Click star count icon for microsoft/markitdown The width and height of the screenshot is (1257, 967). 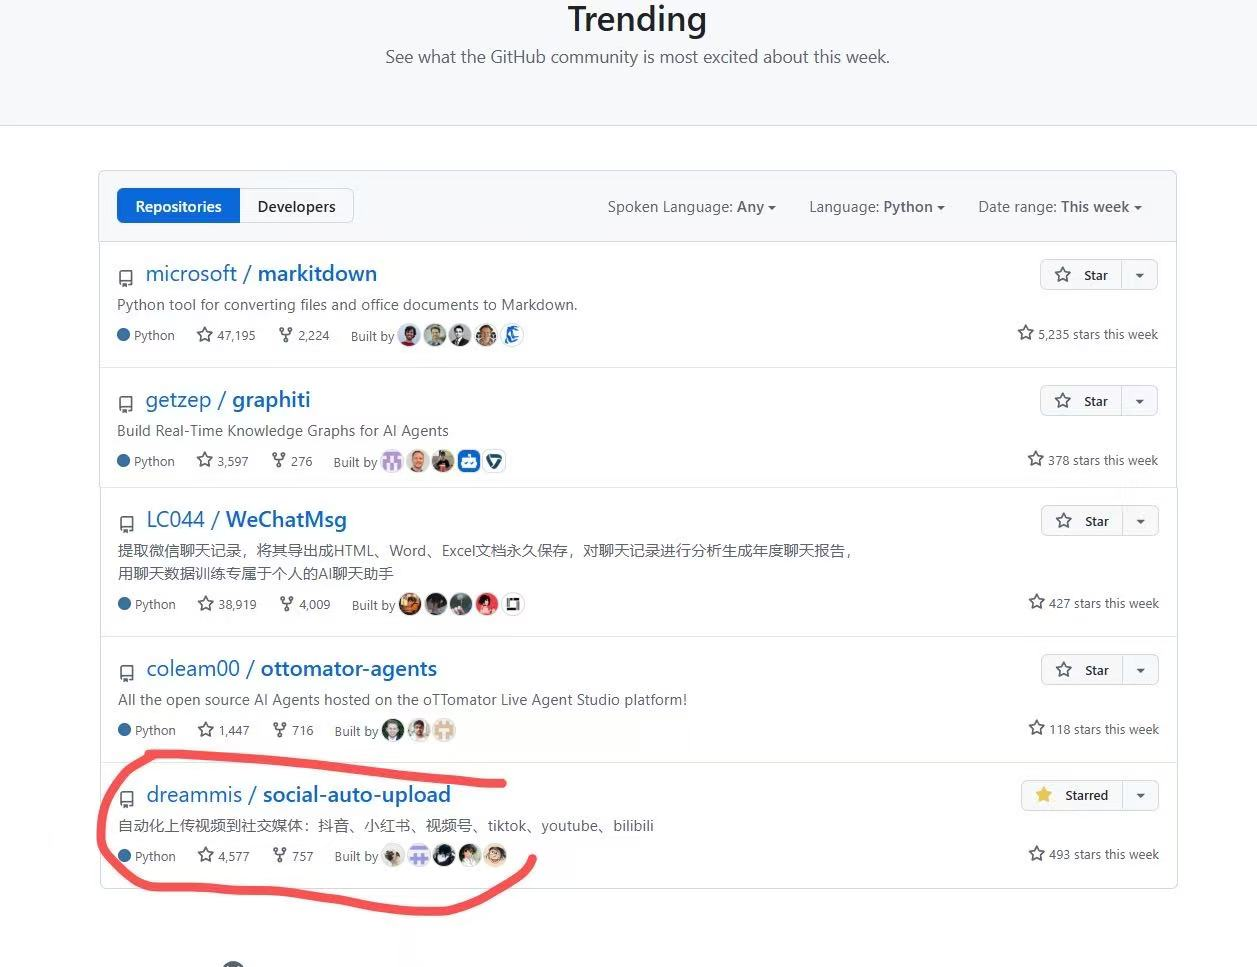[205, 335]
